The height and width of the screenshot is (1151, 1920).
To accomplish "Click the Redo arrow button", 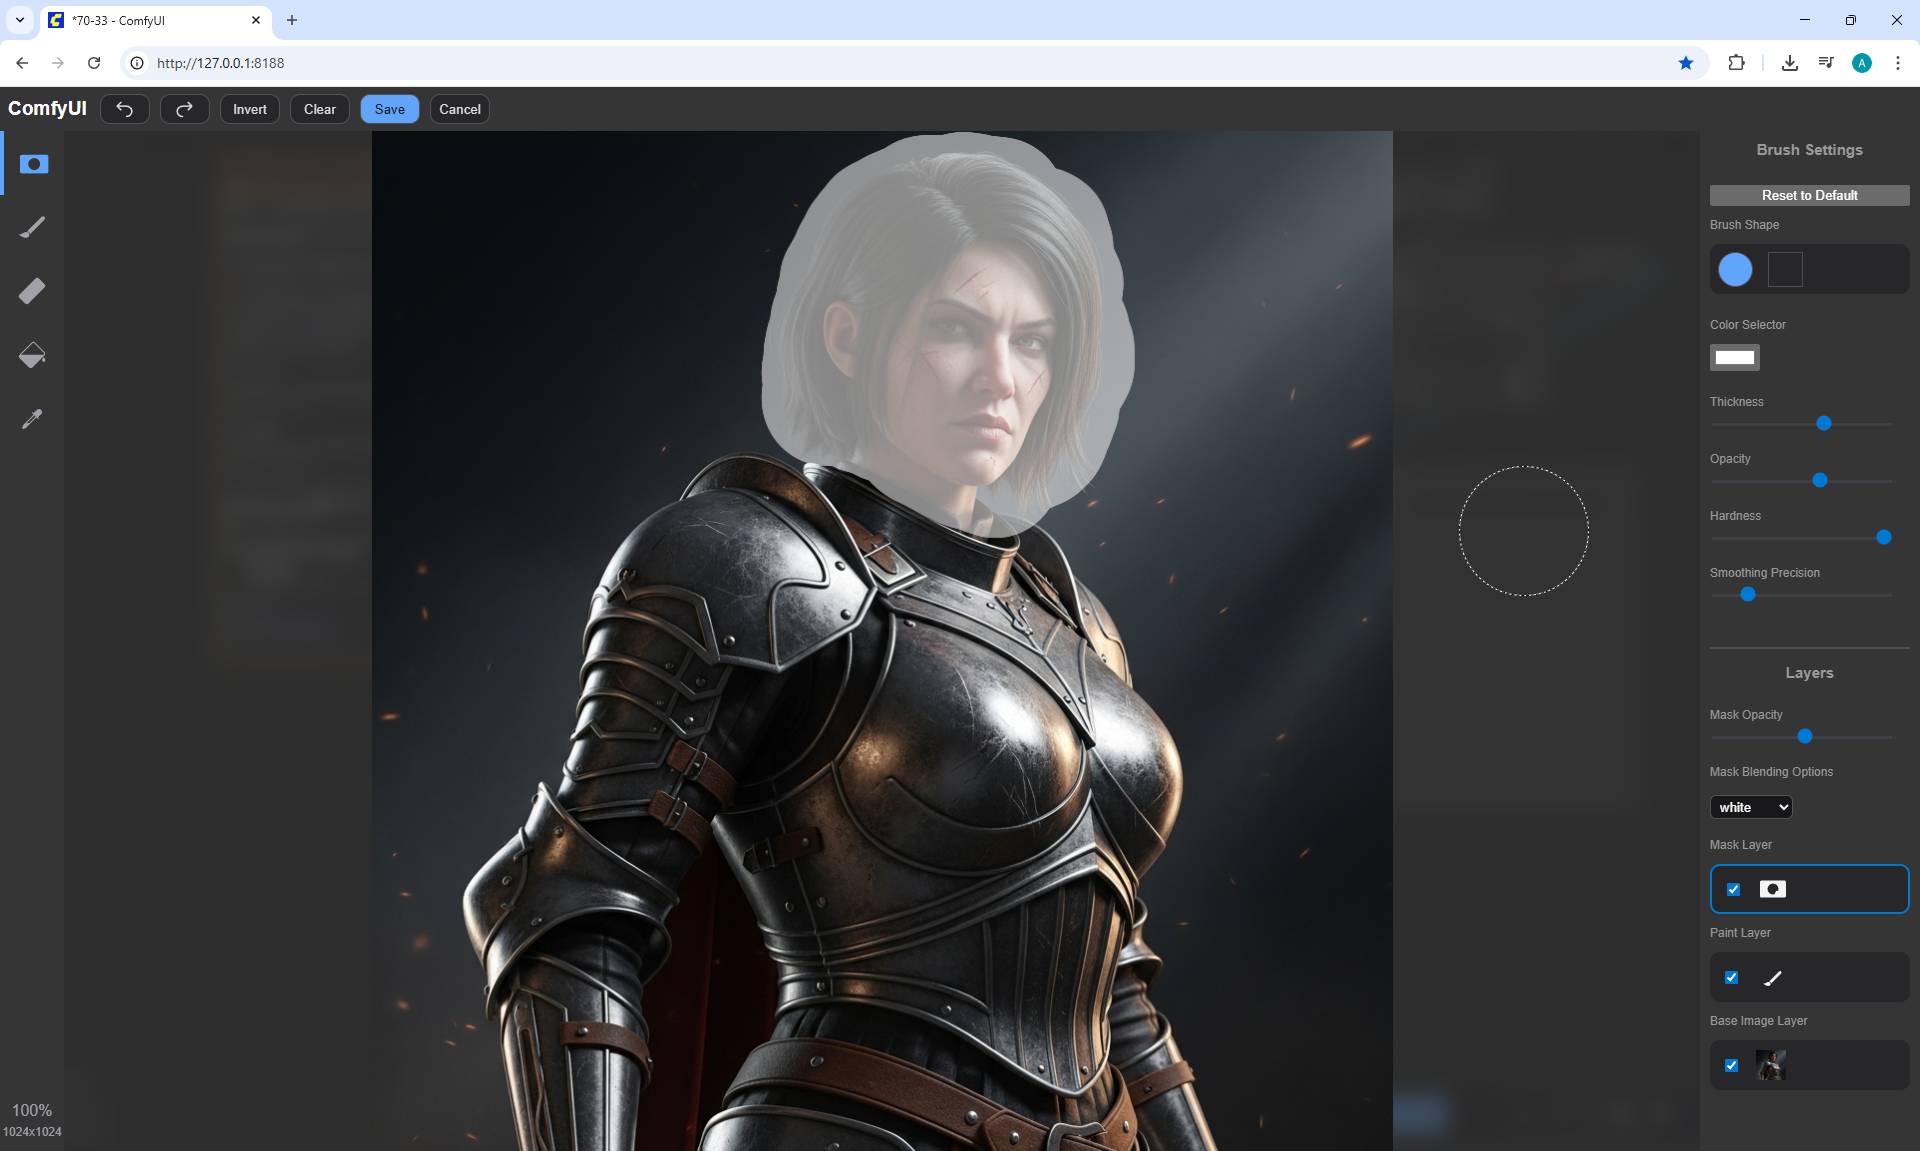I will tap(184, 109).
